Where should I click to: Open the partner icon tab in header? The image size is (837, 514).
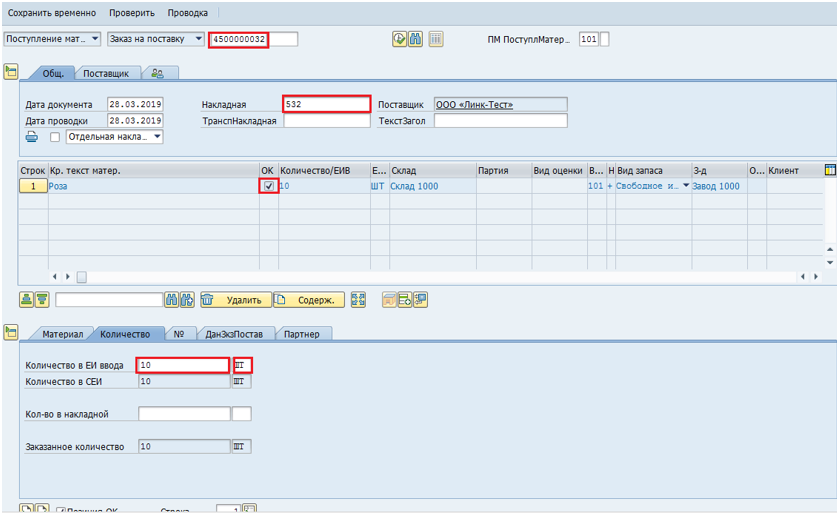click(158, 73)
